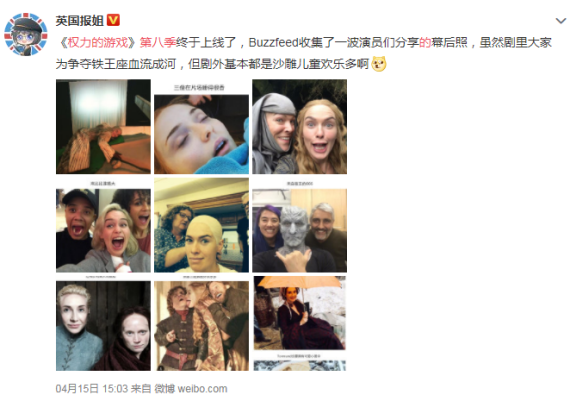Expand the post options chevron arrow
Viewport: 570px width, 401px height.
tap(561, 21)
